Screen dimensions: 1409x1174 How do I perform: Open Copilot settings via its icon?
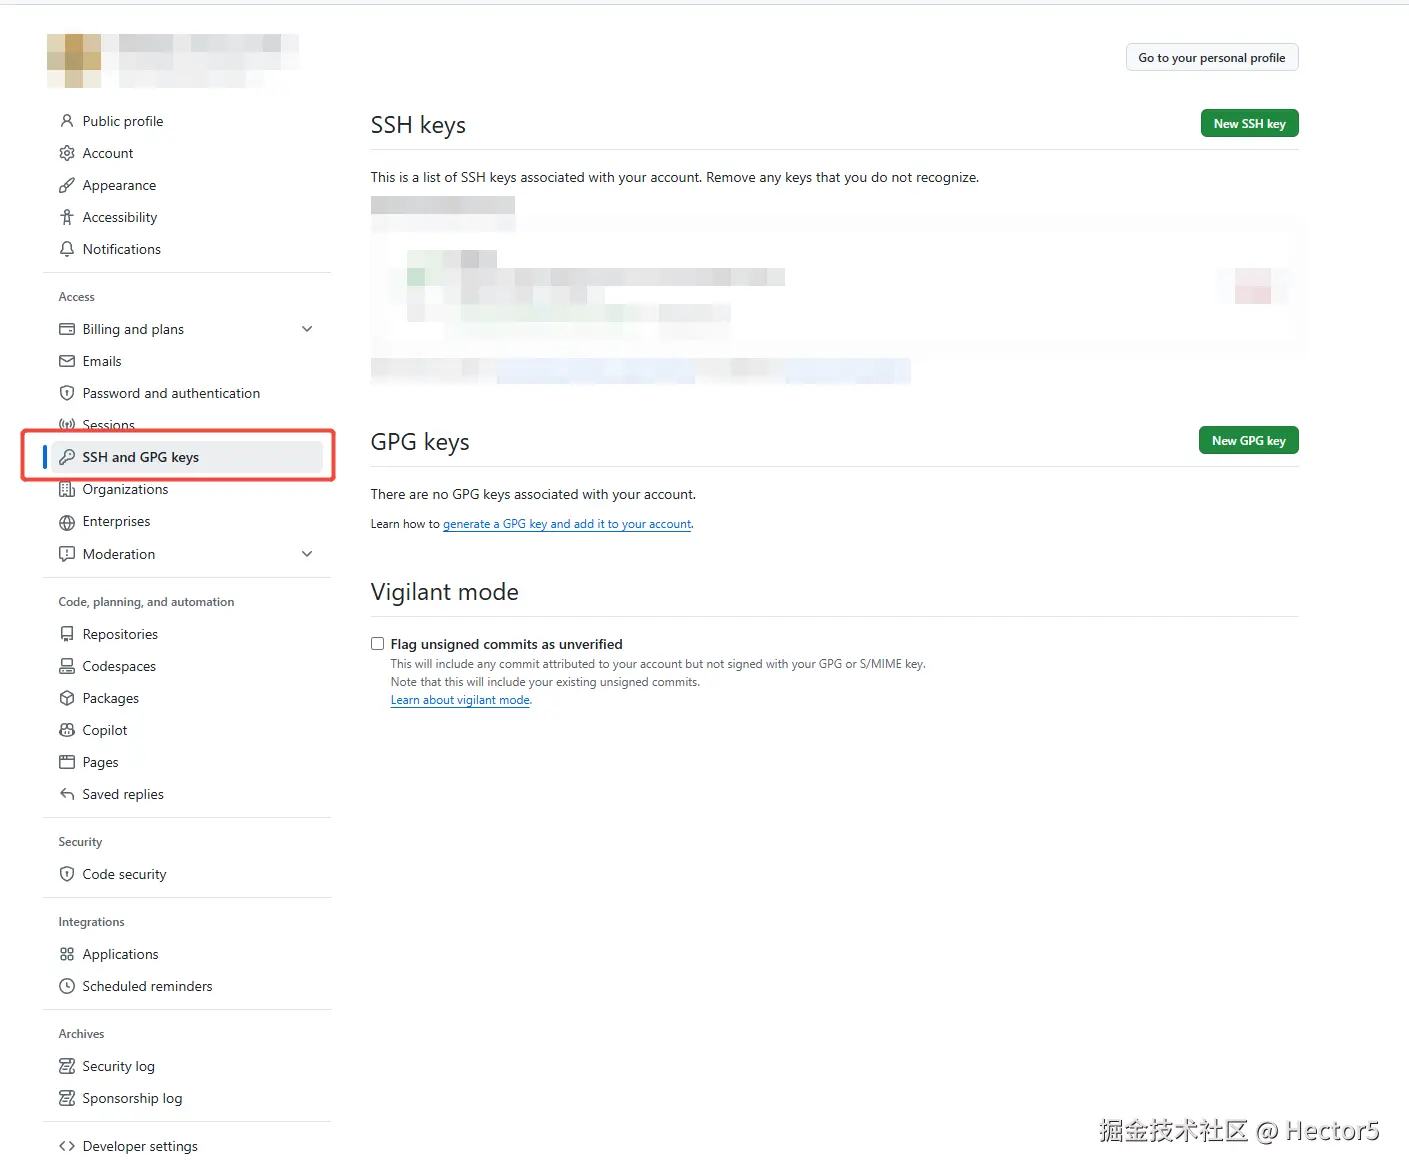point(66,730)
